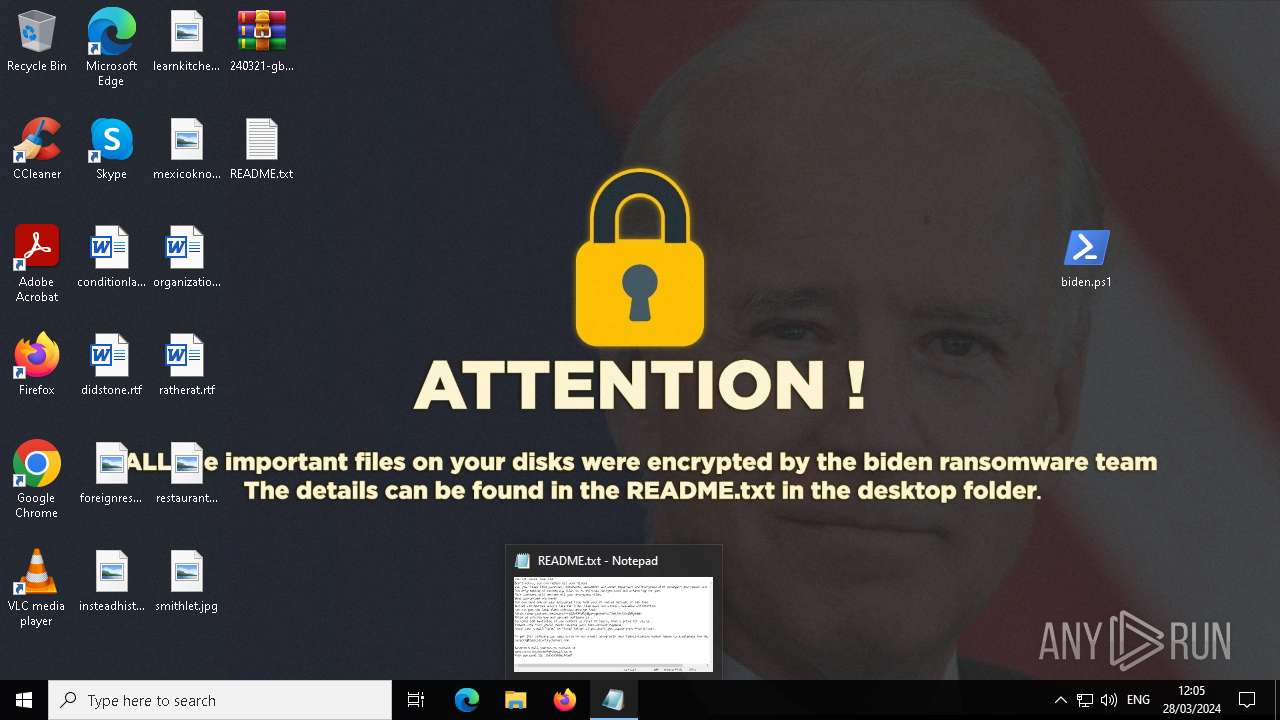Launch Microsoft Edge from desktop shortcut
The width and height of the screenshot is (1280, 720).
pyautogui.click(x=111, y=48)
